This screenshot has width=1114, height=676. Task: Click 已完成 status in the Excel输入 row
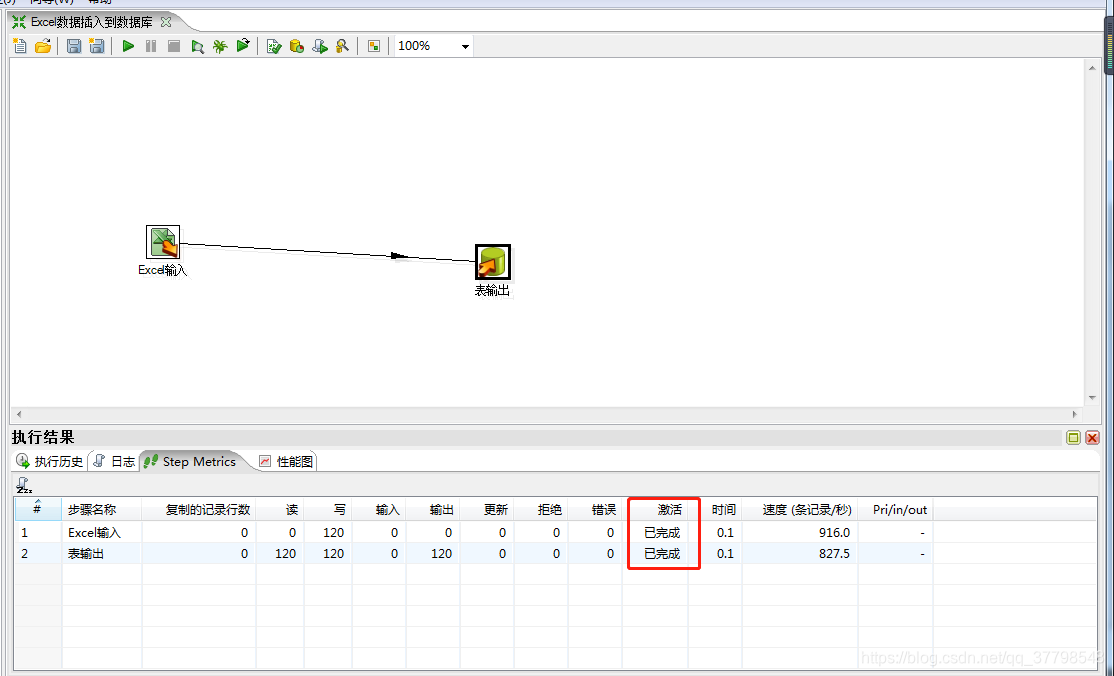click(x=662, y=532)
